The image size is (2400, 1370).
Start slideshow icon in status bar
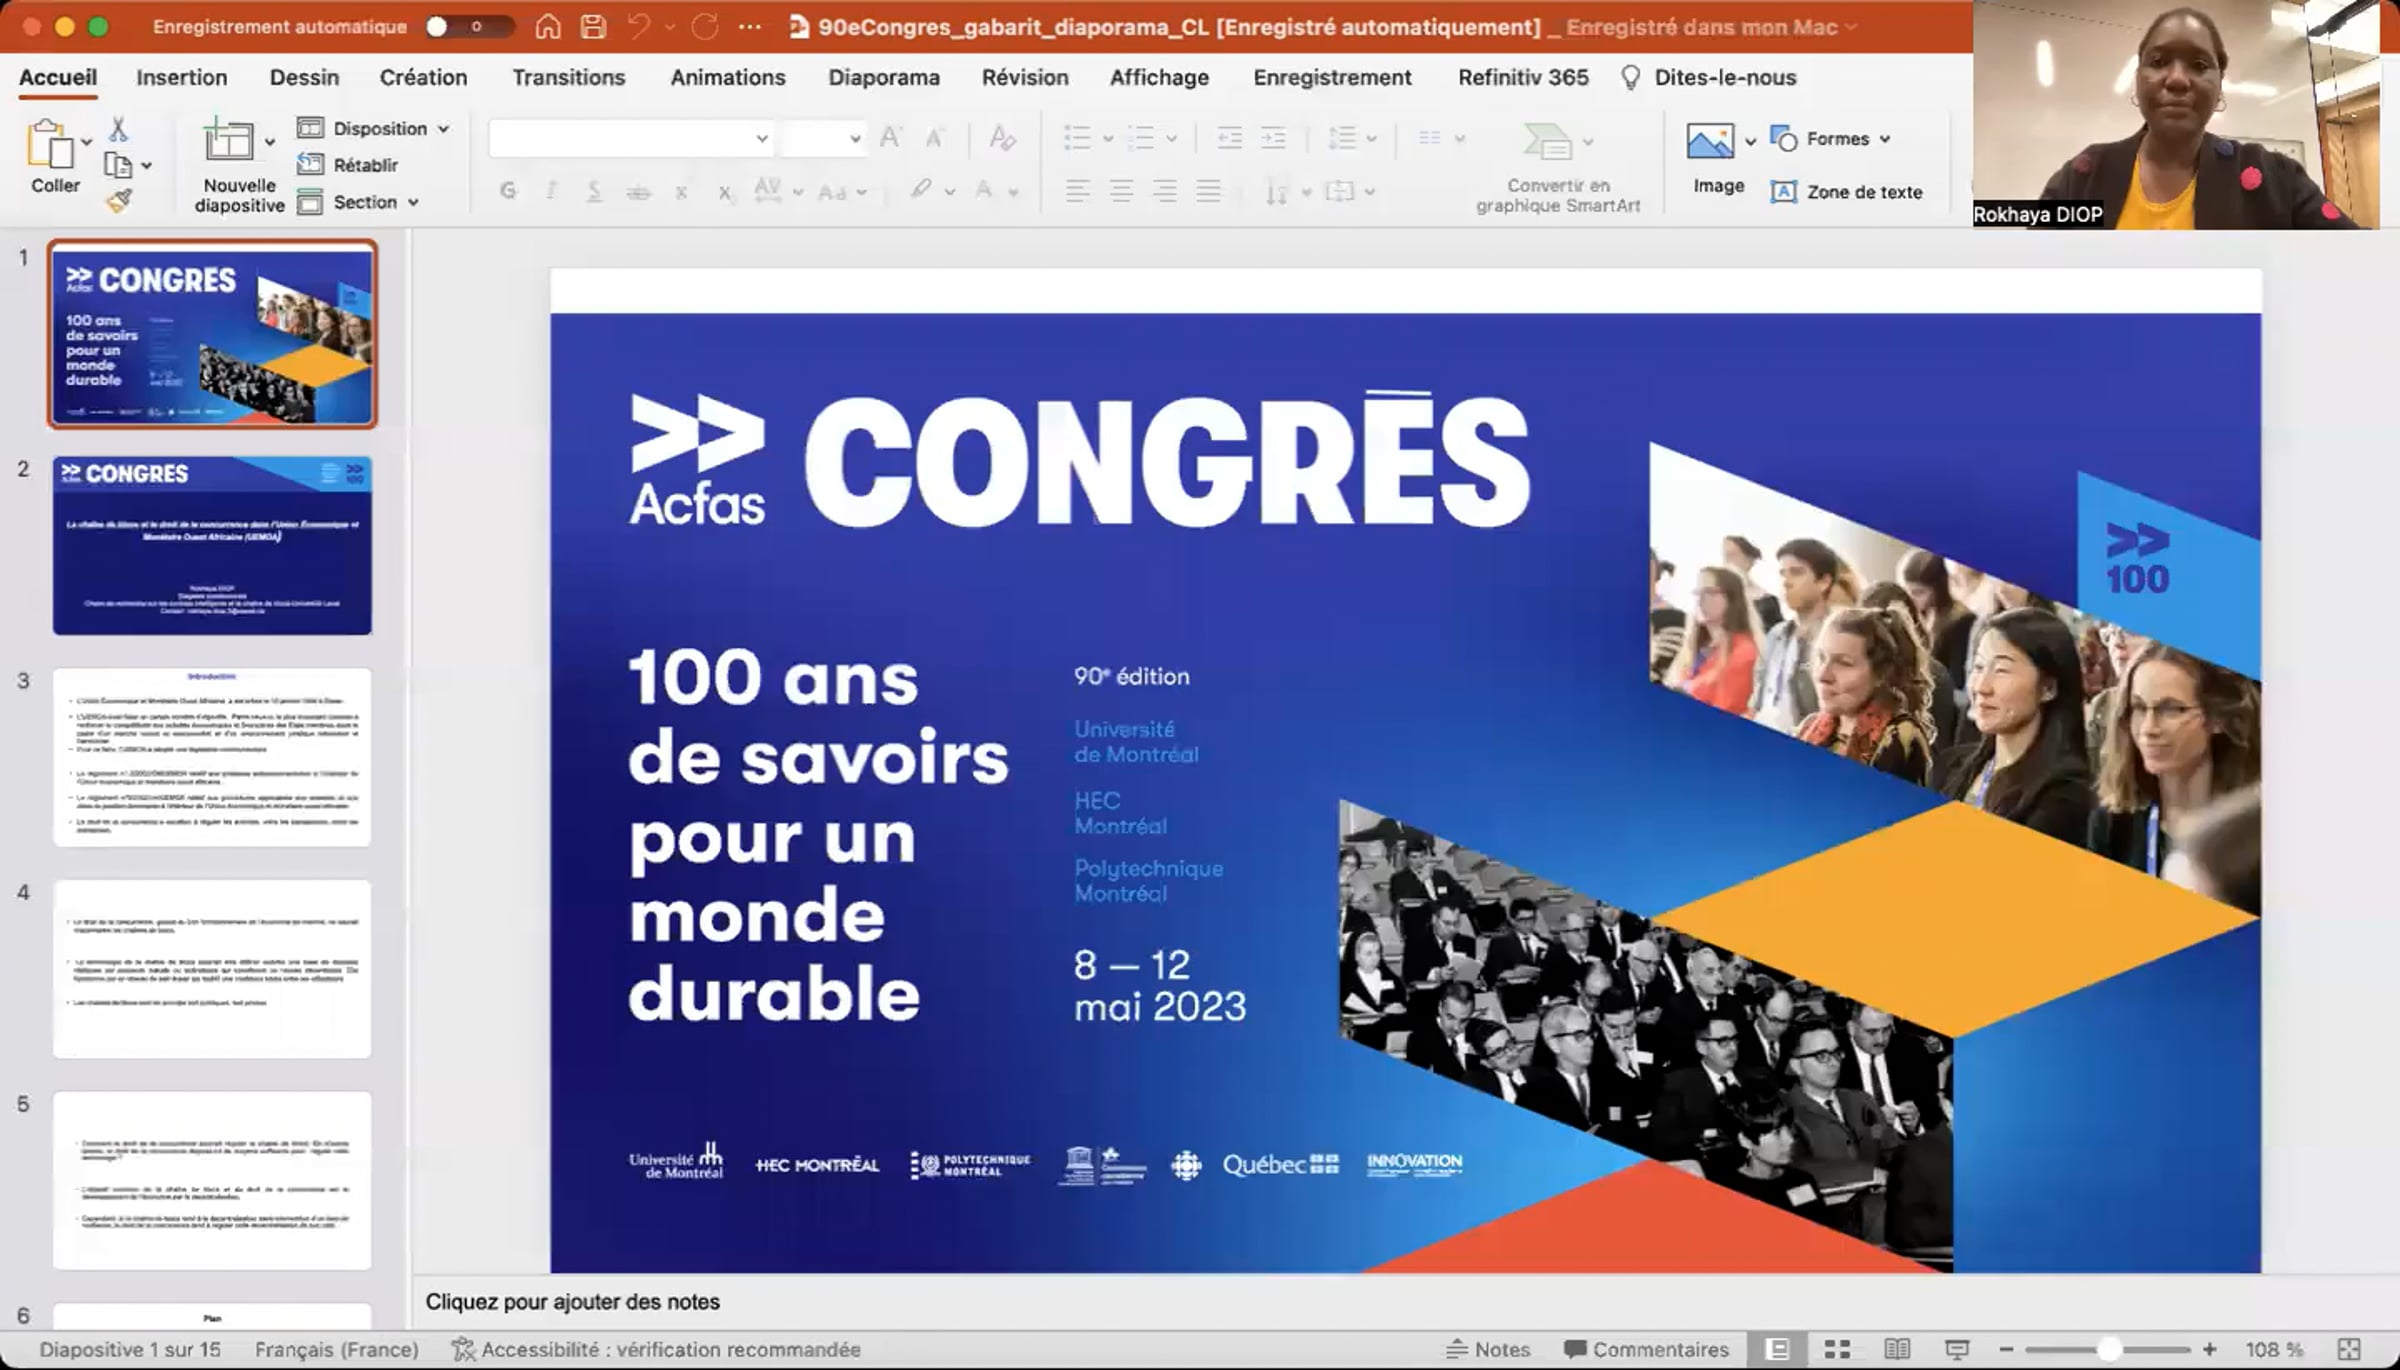click(1957, 1349)
